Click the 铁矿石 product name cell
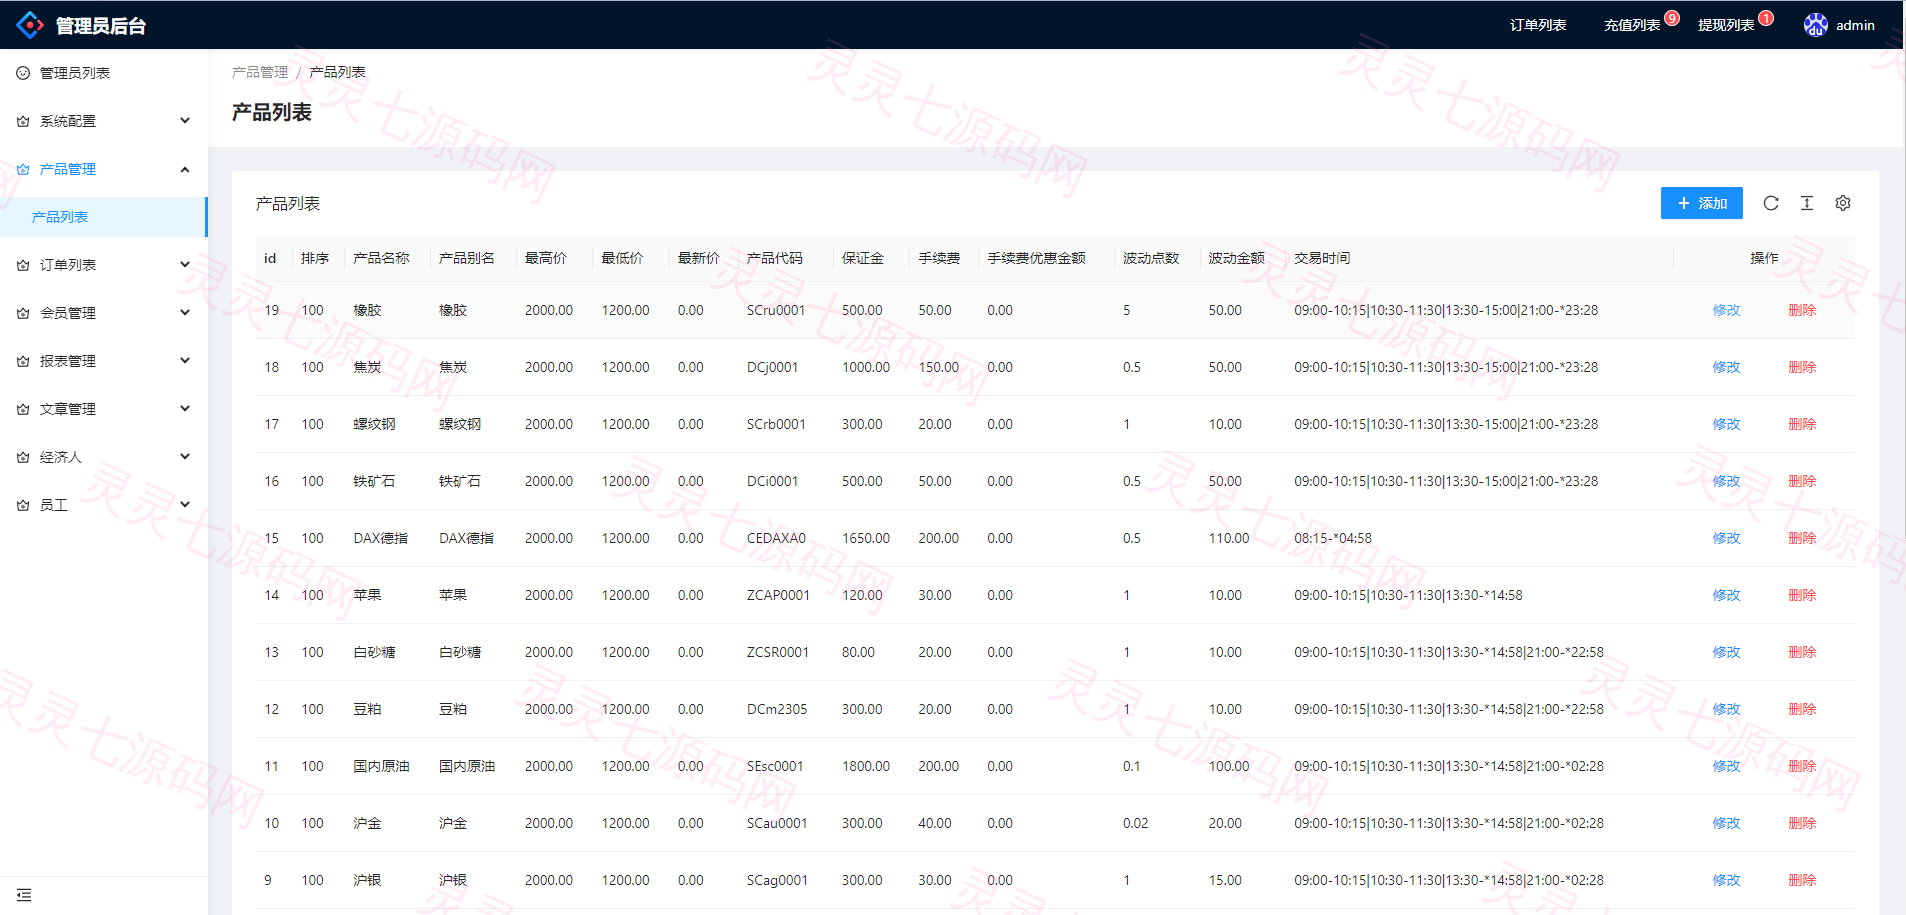This screenshot has height=915, width=1906. [x=374, y=481]
